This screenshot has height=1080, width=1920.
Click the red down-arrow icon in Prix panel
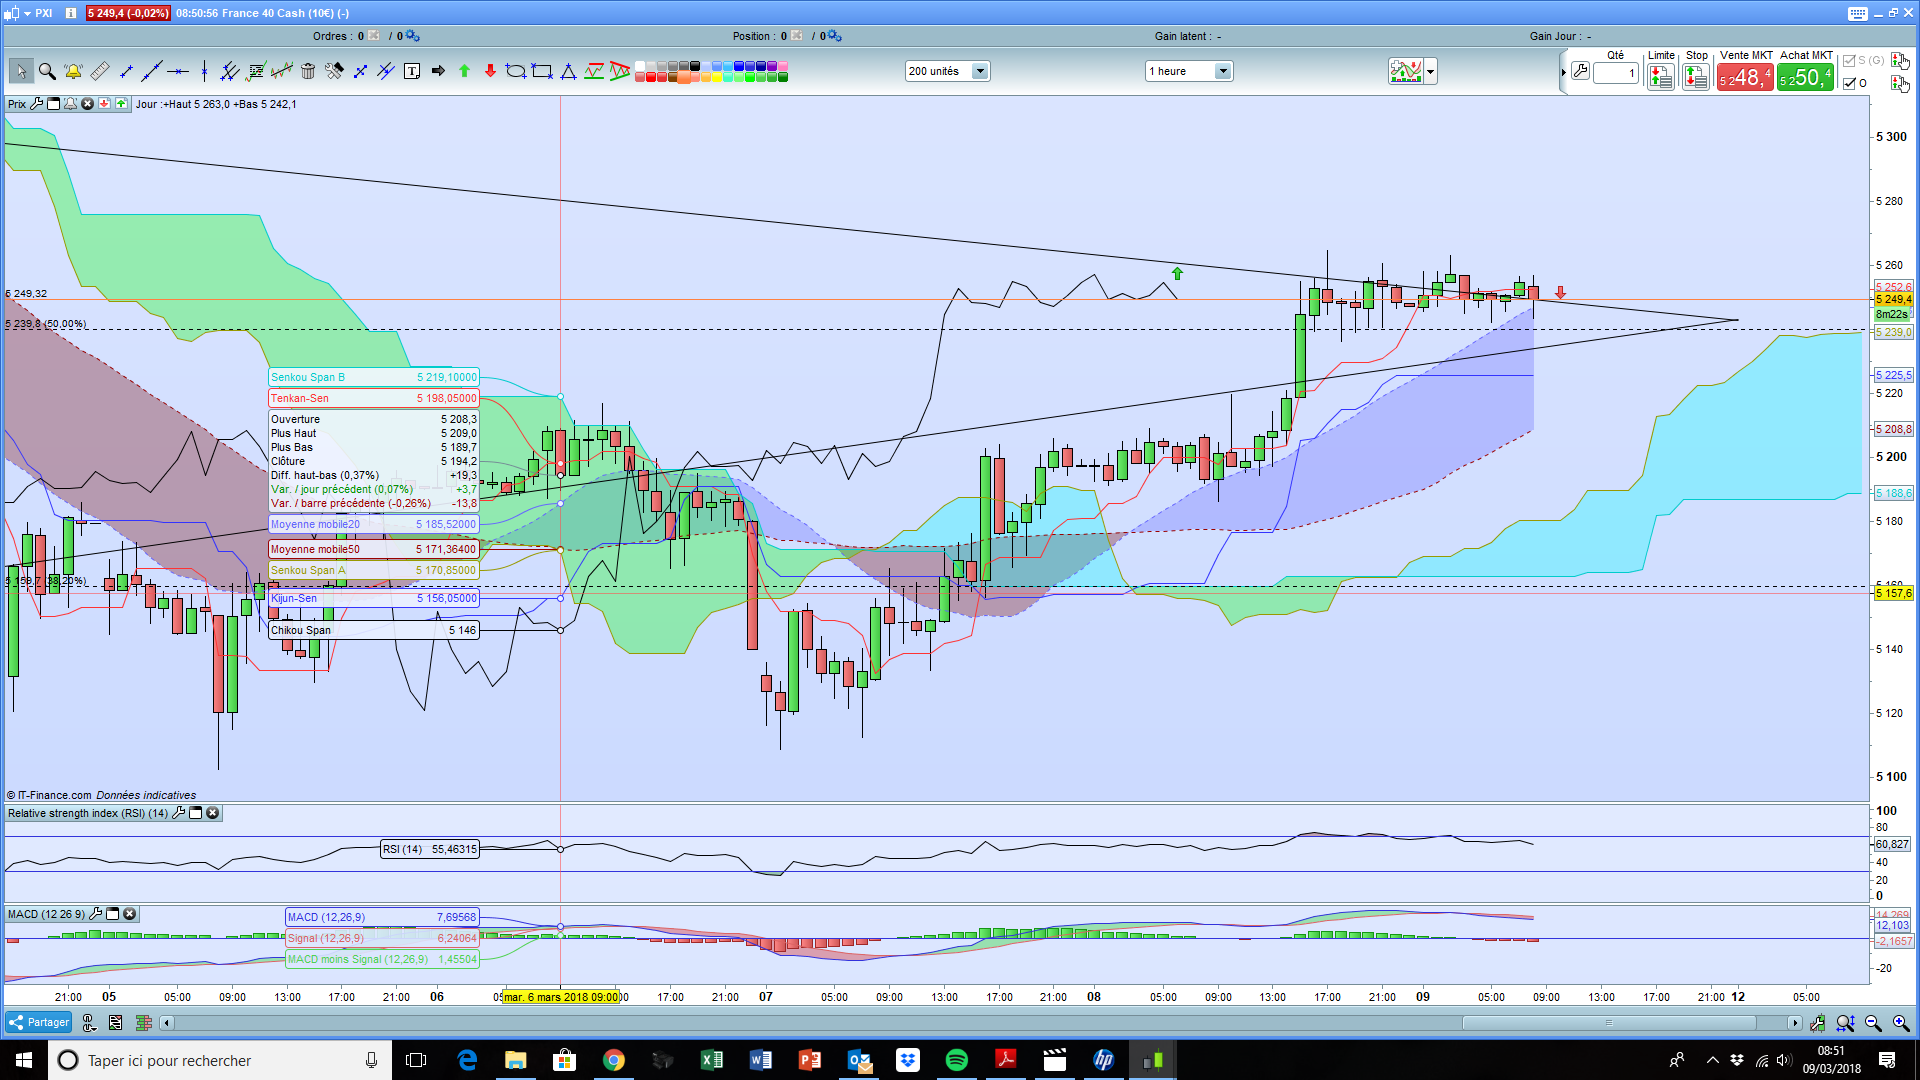point(104,104)
